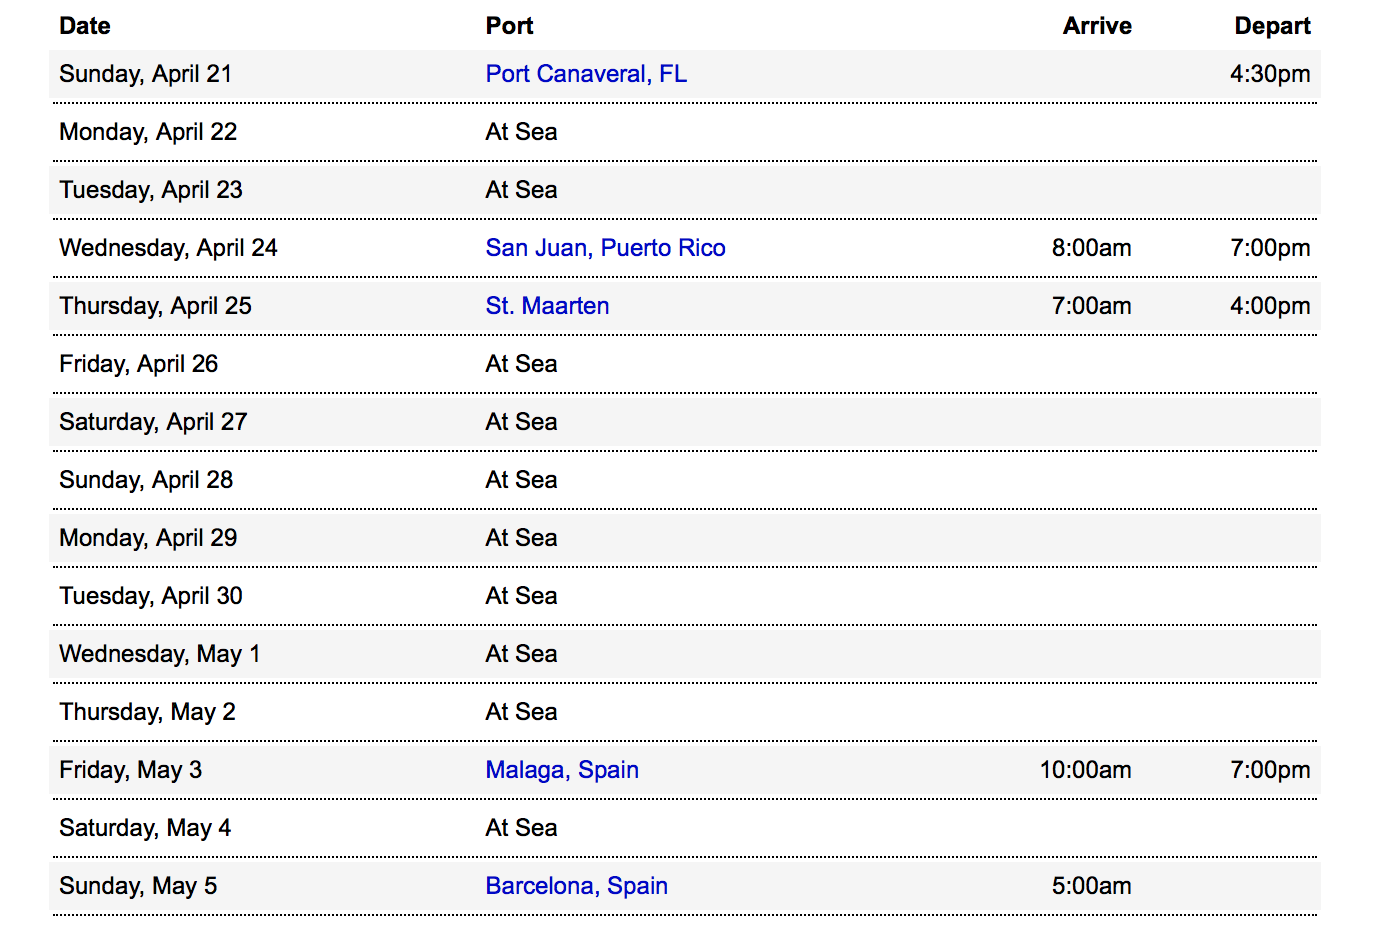The width and height of the screenshot is (1392, 948).
Task: Select the Wednesday, April 24 date cell
Action: point(168,248)
